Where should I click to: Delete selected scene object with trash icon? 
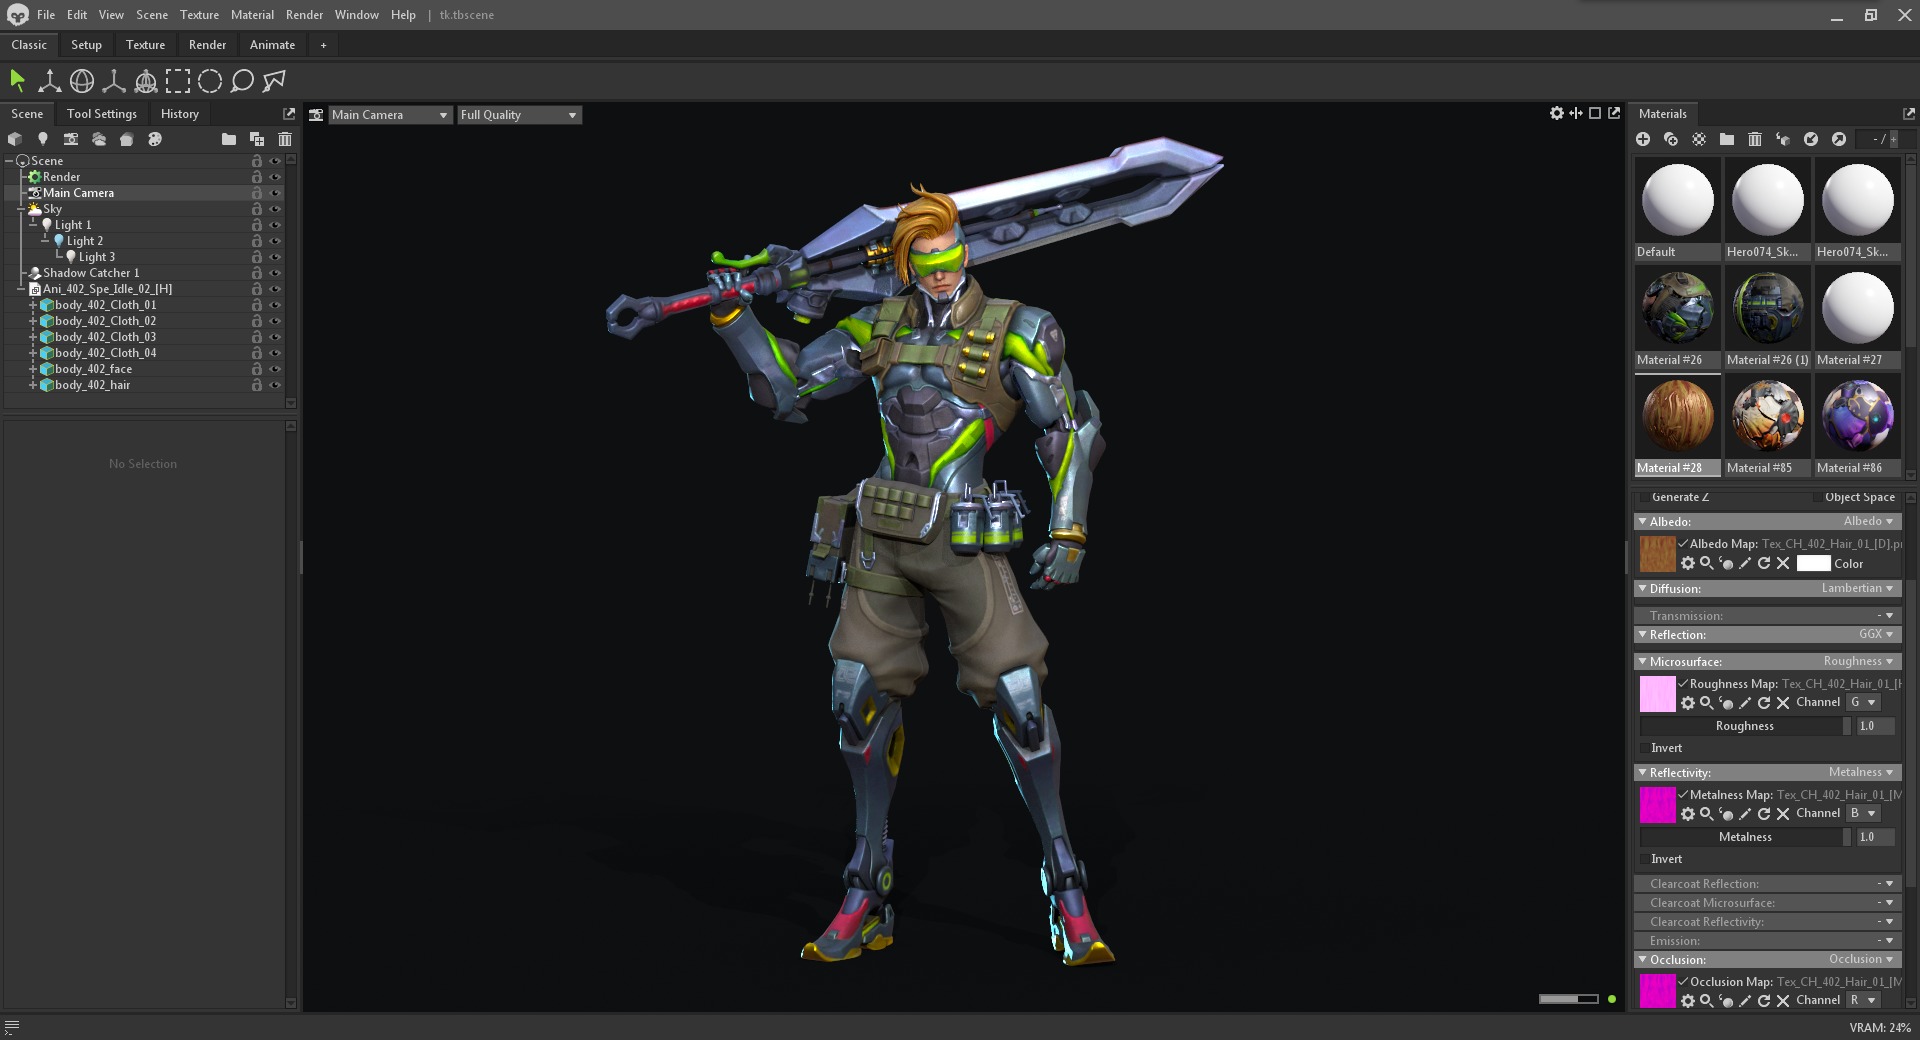[285, 139]
